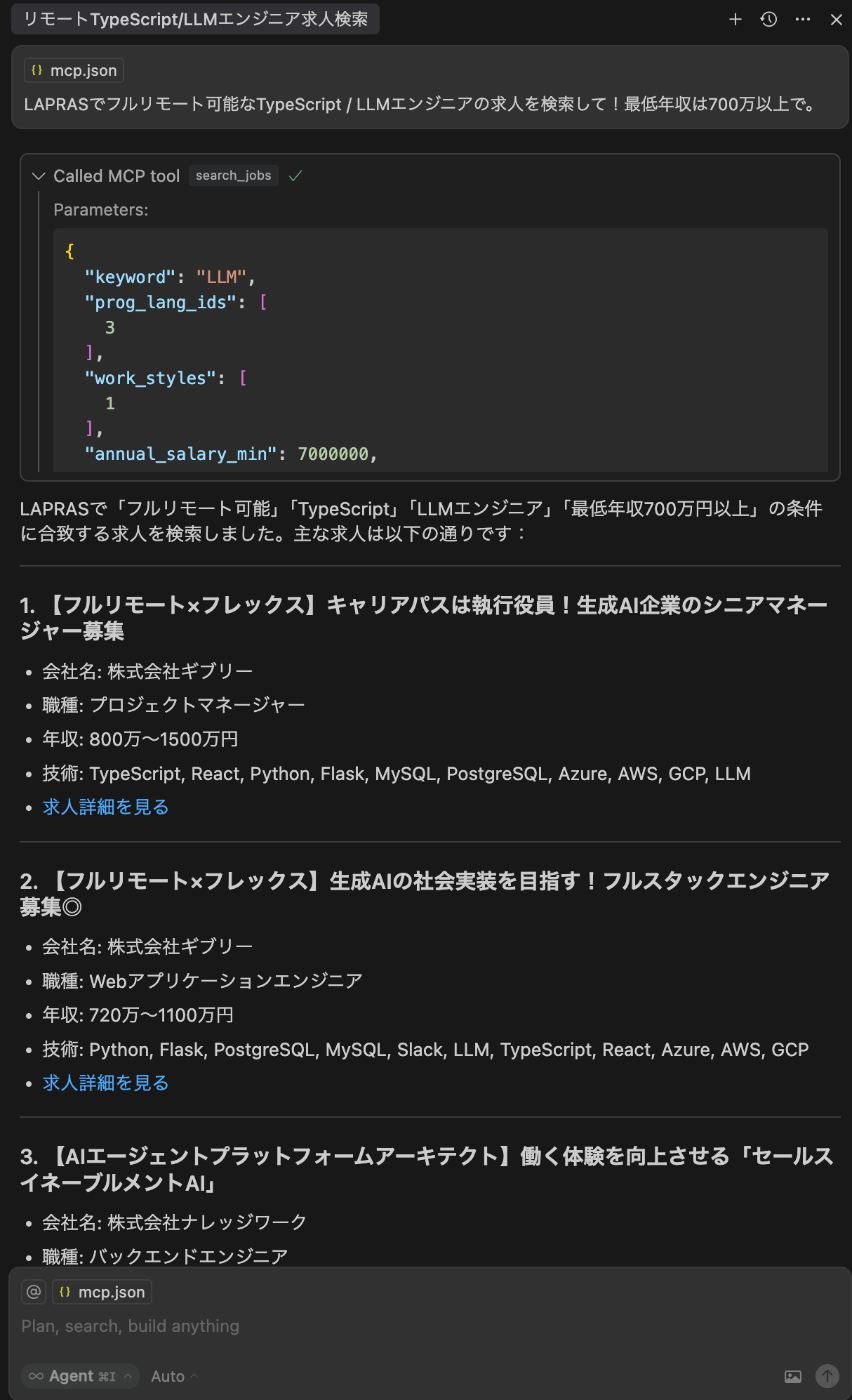Open the Auto model dropdown
Image resolution: width=852 pixels, height=1400 pixels.
click(174, 1376)
